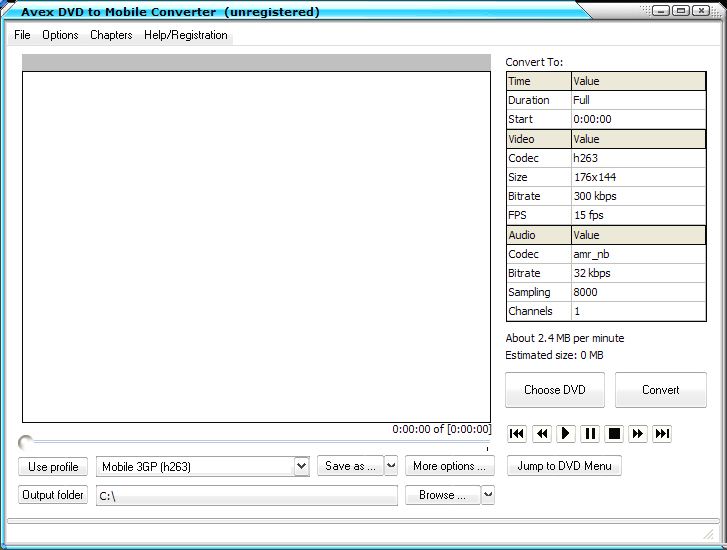Open the File menu

click(22, 35)
